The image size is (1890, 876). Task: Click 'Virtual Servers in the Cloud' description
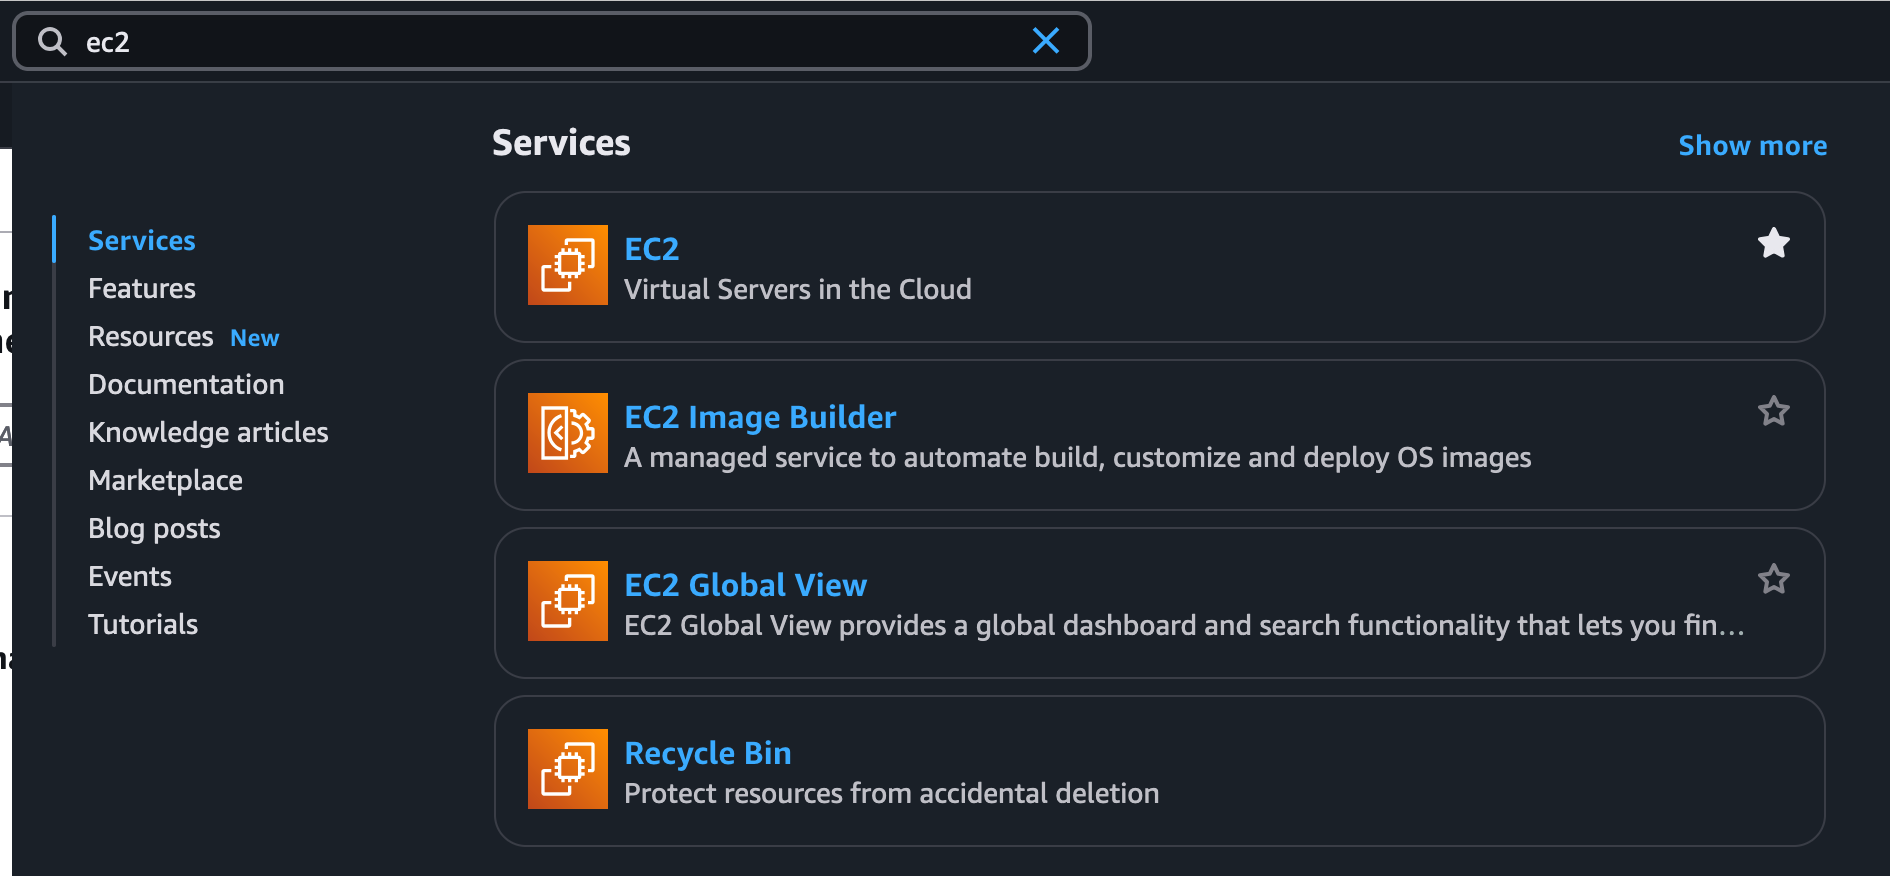click(798, 290)
